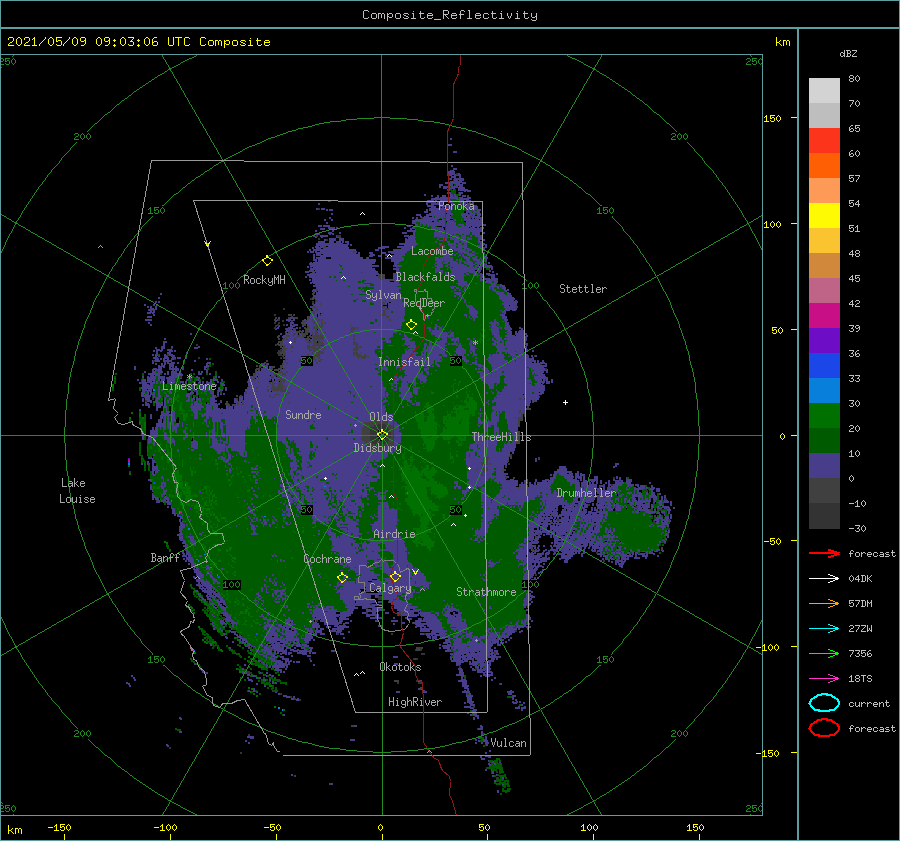
Task: Select the red forecast ellipse legend icon
Action: 824,728
